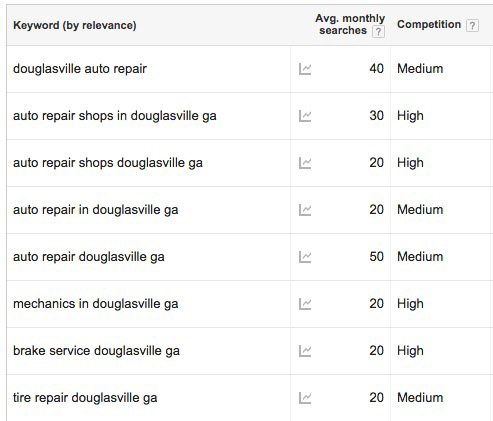Viewport: 493px width, 421px height.
Task: Show search trend icon for auto repair douglasville ga
Action: (x=305, y=257)
